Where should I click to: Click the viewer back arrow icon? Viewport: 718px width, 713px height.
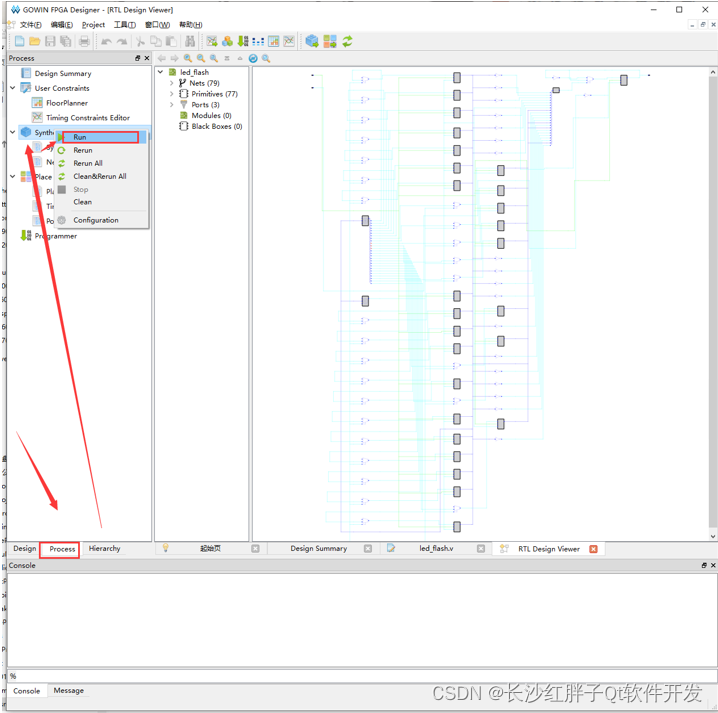[x=161, y=58]
